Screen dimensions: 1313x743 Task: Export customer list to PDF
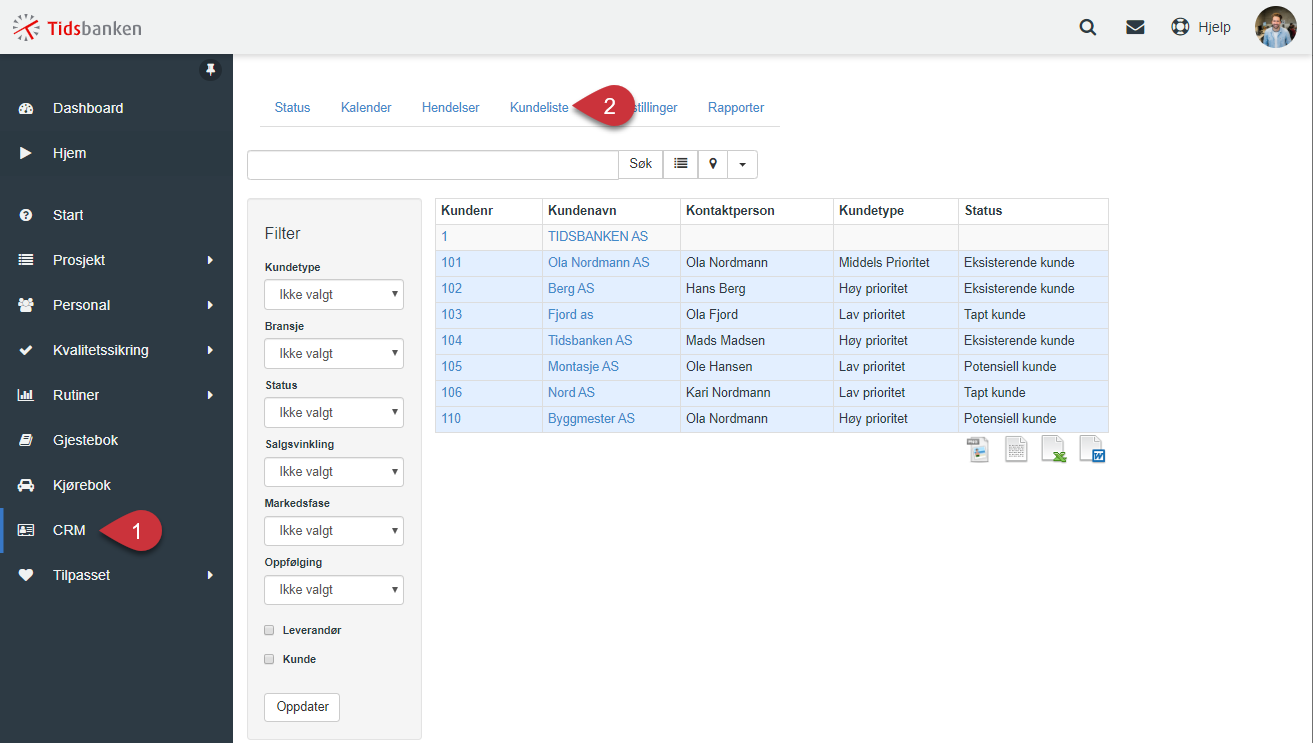coord(977,450)
